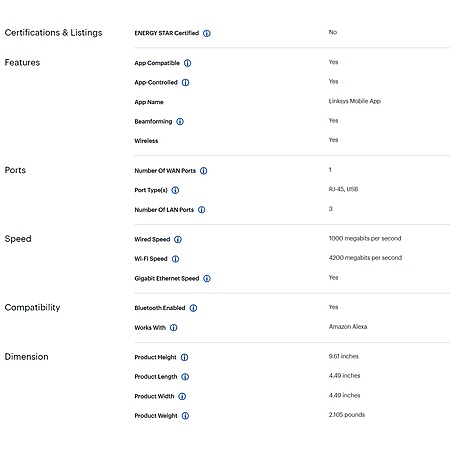Viewport: 450px width, 450px height.
Task: Click the Certifications & Listings heading
Action: click(x=53, y=33)
